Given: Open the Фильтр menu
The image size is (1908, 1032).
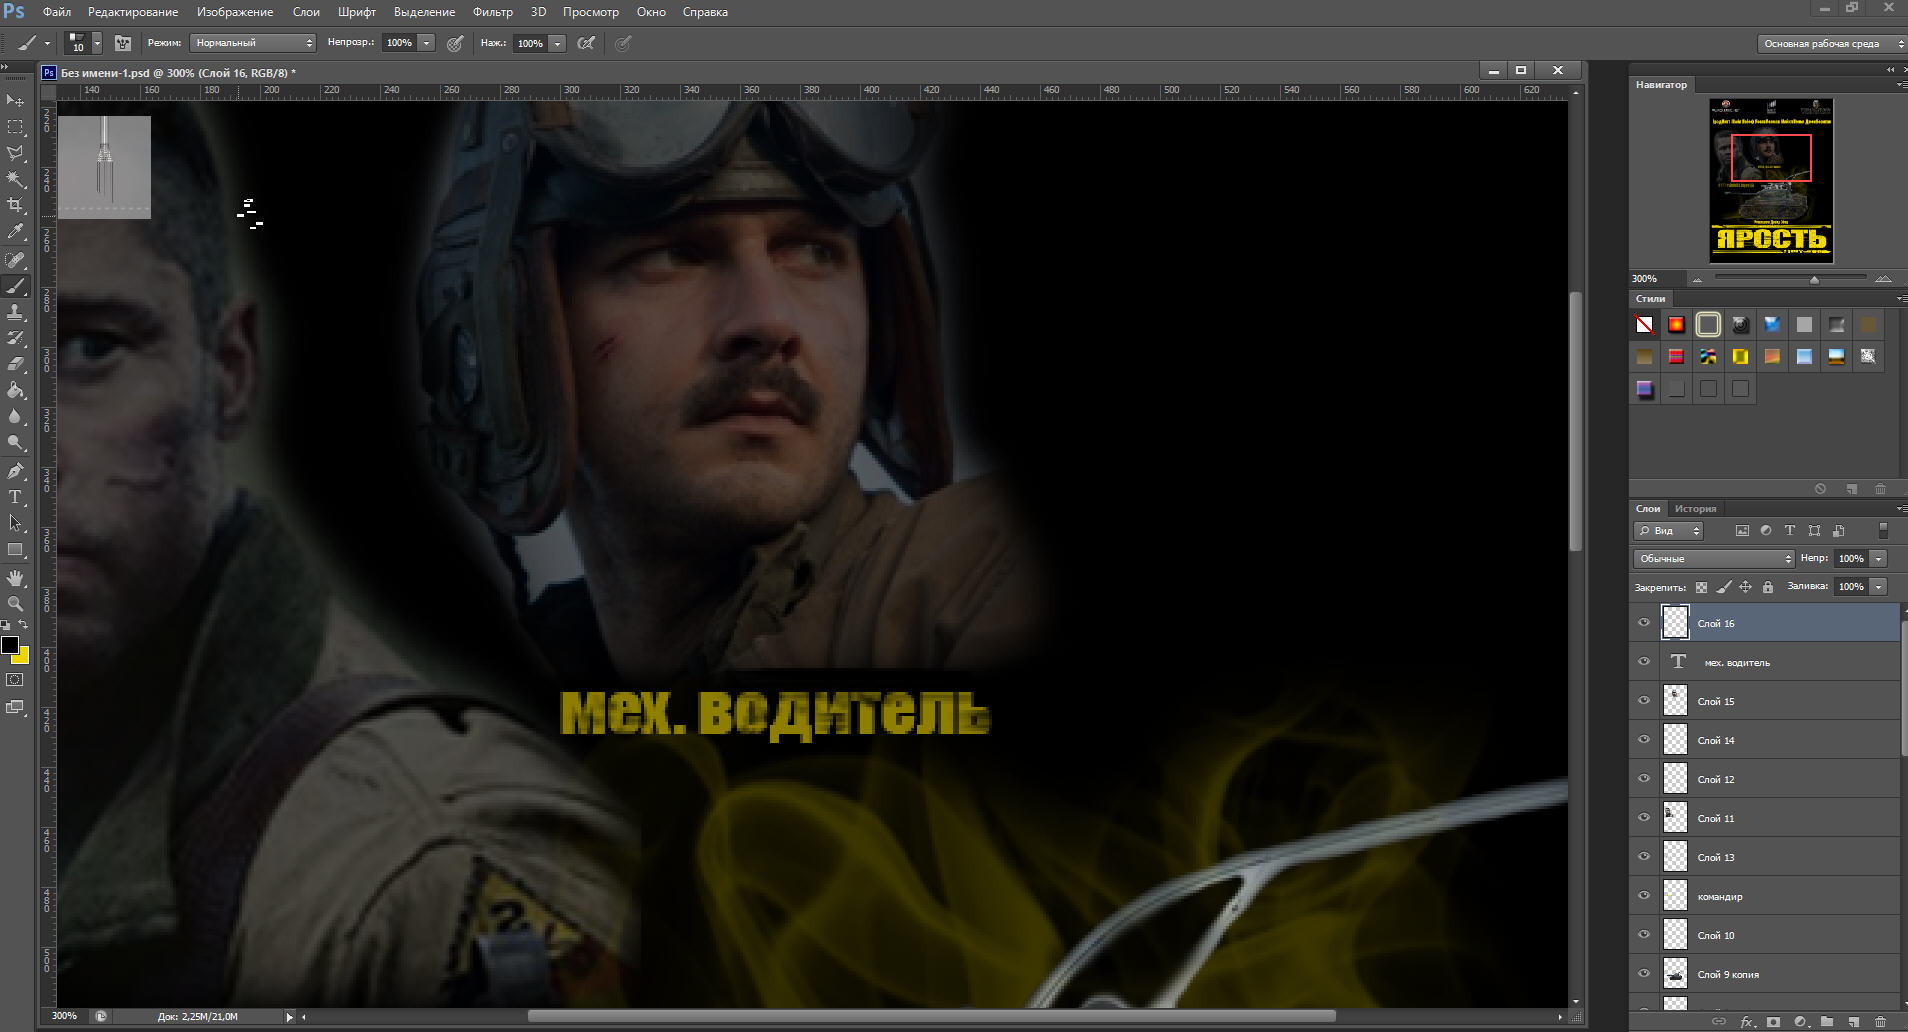Looking at the screenshot, I should tap(492, 12).
